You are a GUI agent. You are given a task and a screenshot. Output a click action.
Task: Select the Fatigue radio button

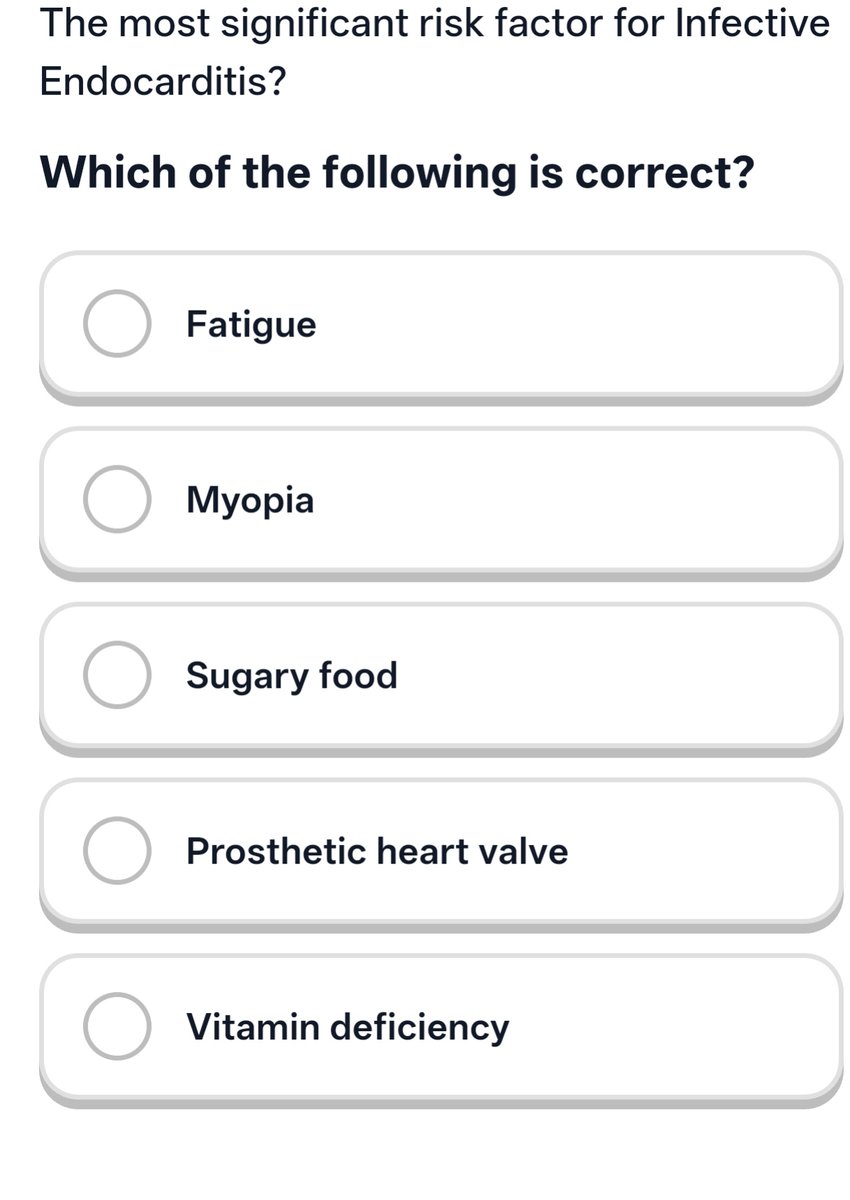click(117, 324)
